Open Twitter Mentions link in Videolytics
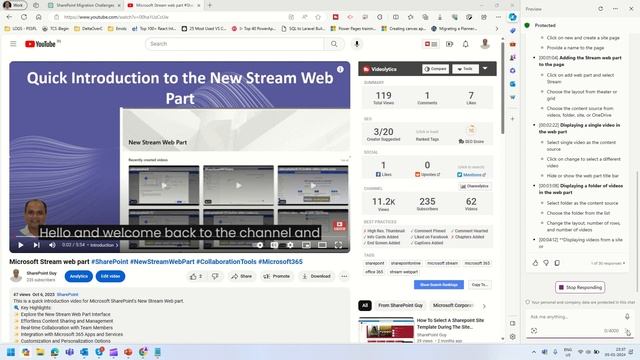640x360 pixels. click(x=472, y=175)
